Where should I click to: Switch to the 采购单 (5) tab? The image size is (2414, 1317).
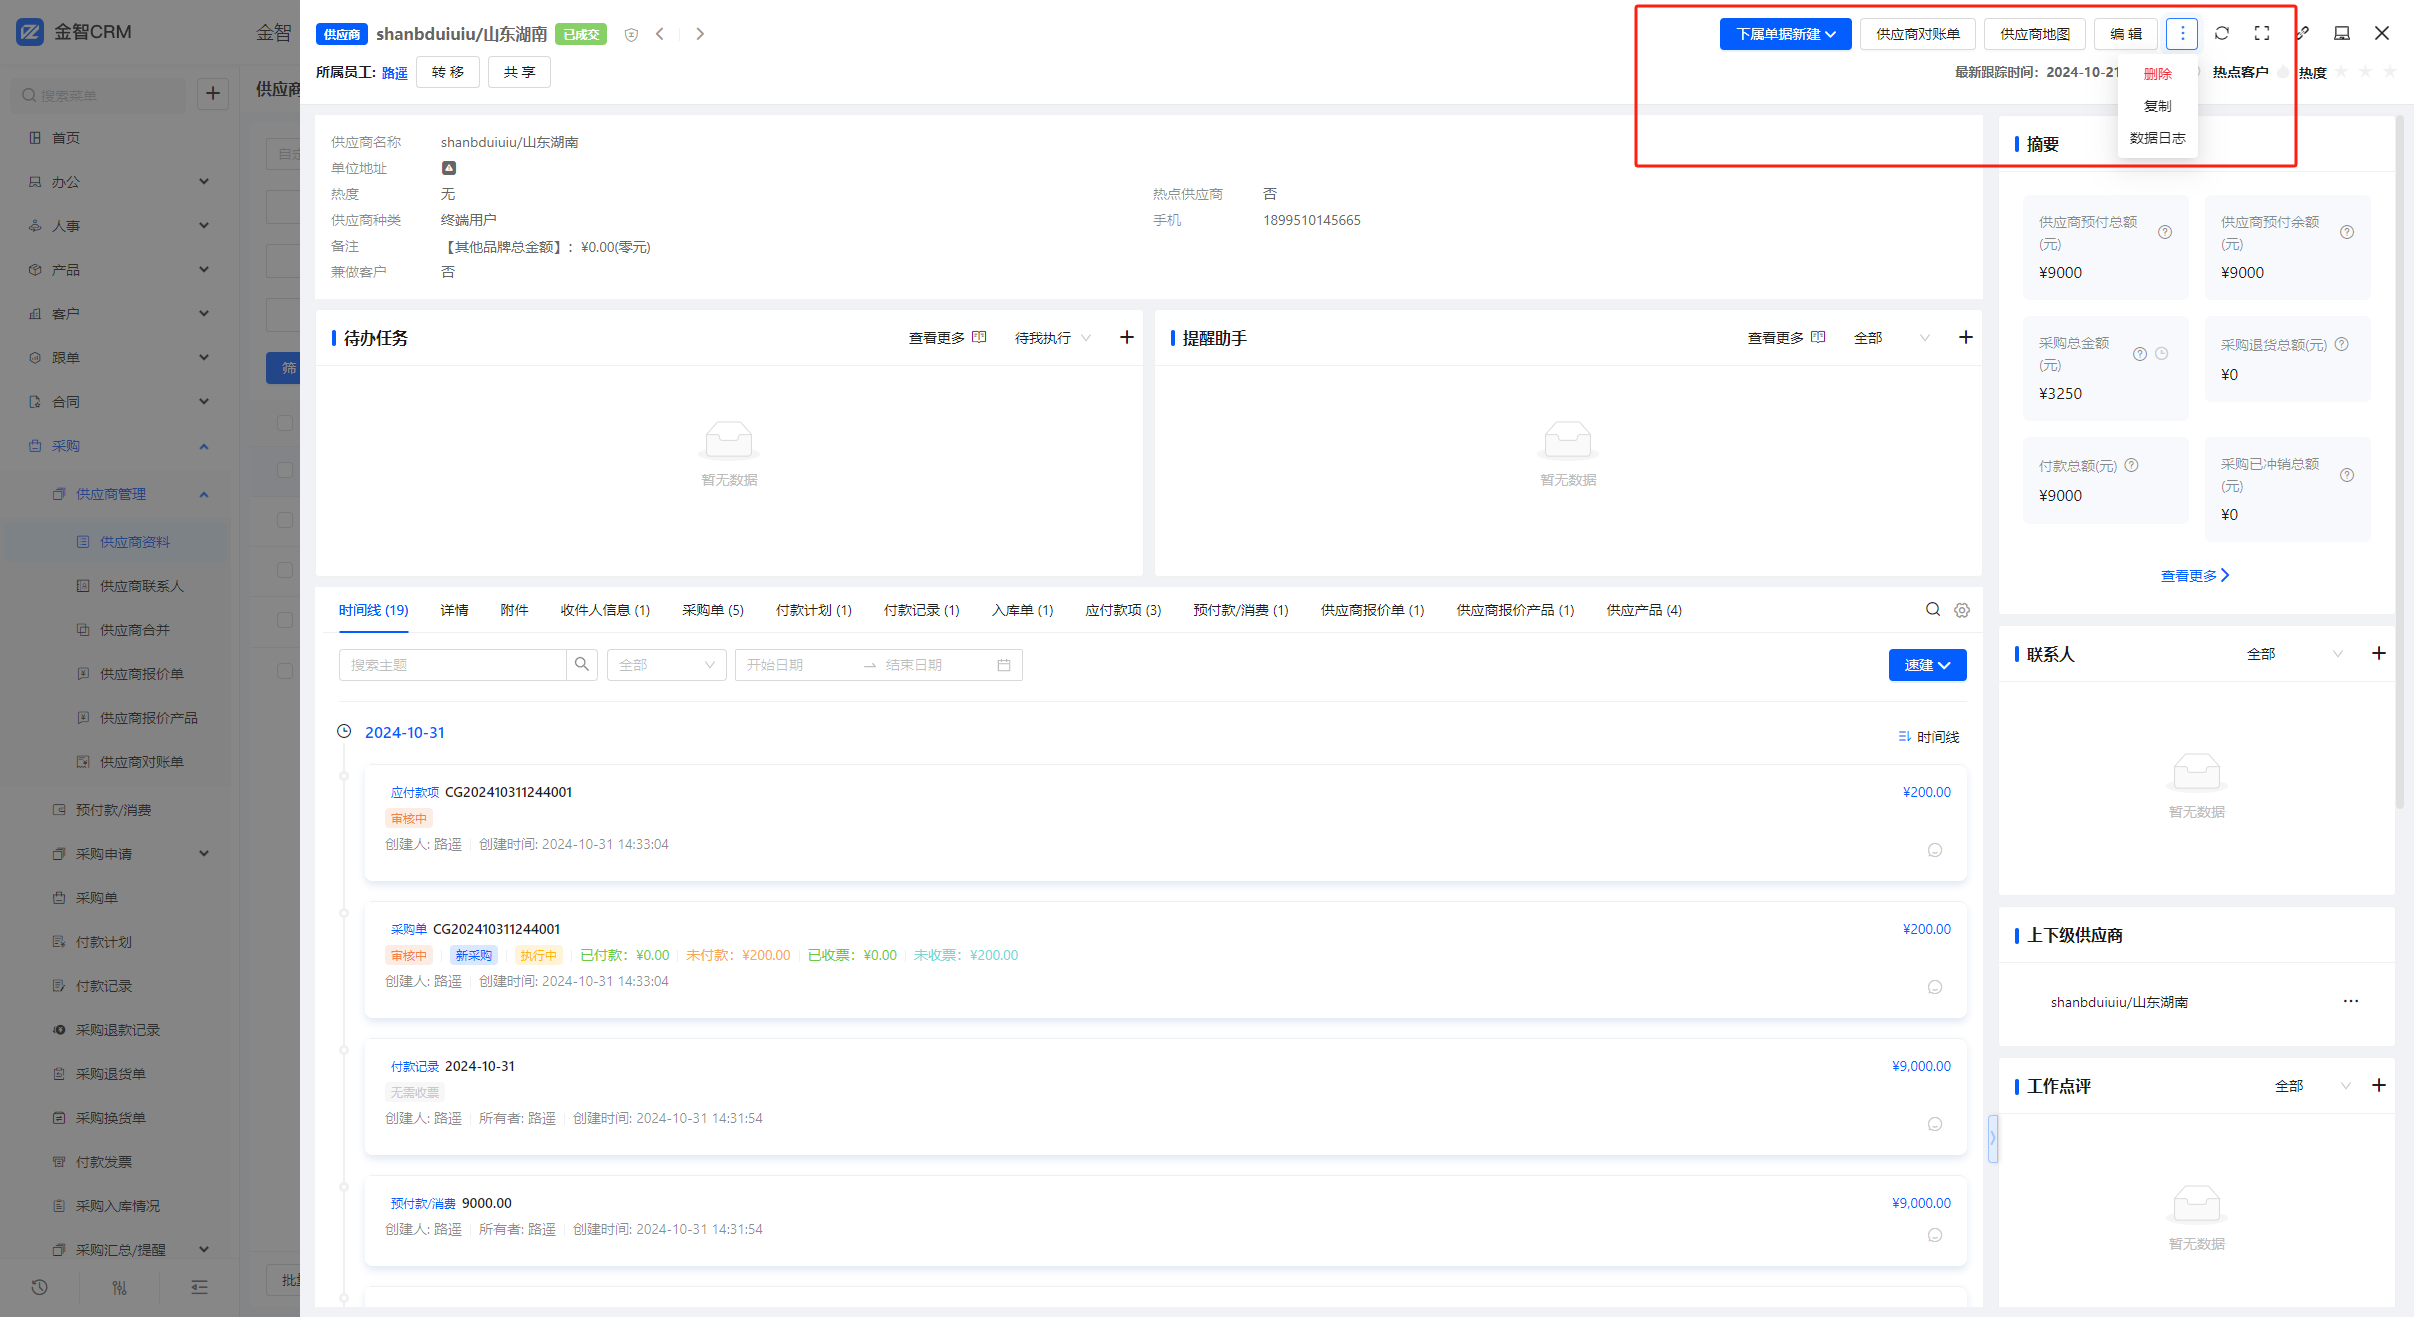713,610
